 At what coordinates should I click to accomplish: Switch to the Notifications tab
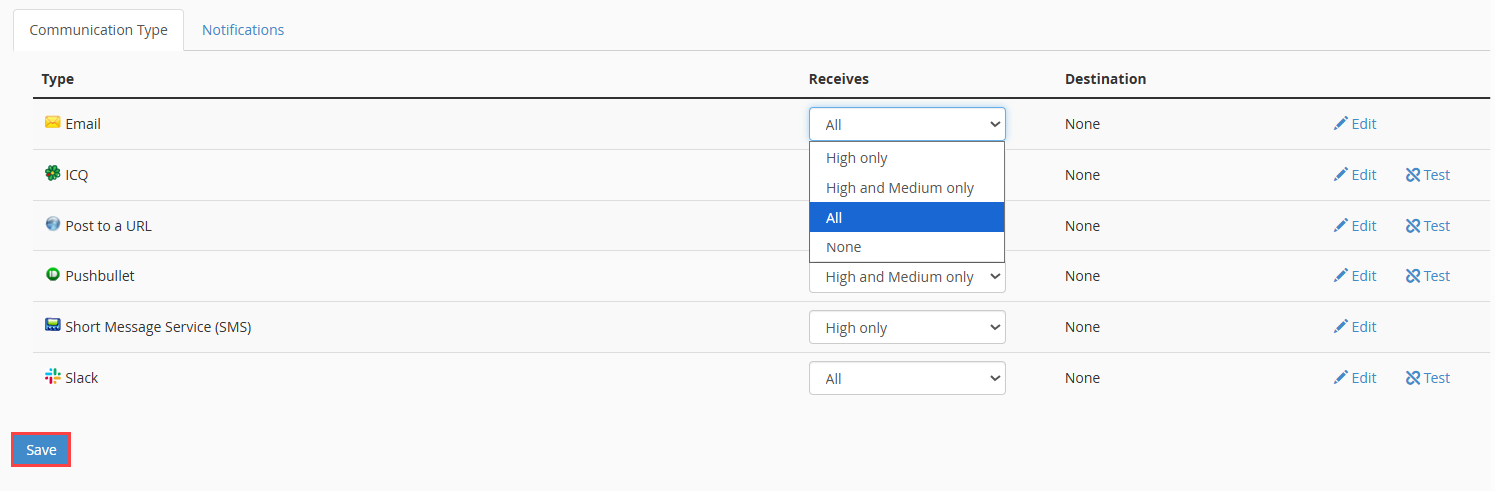coord(243,30)
